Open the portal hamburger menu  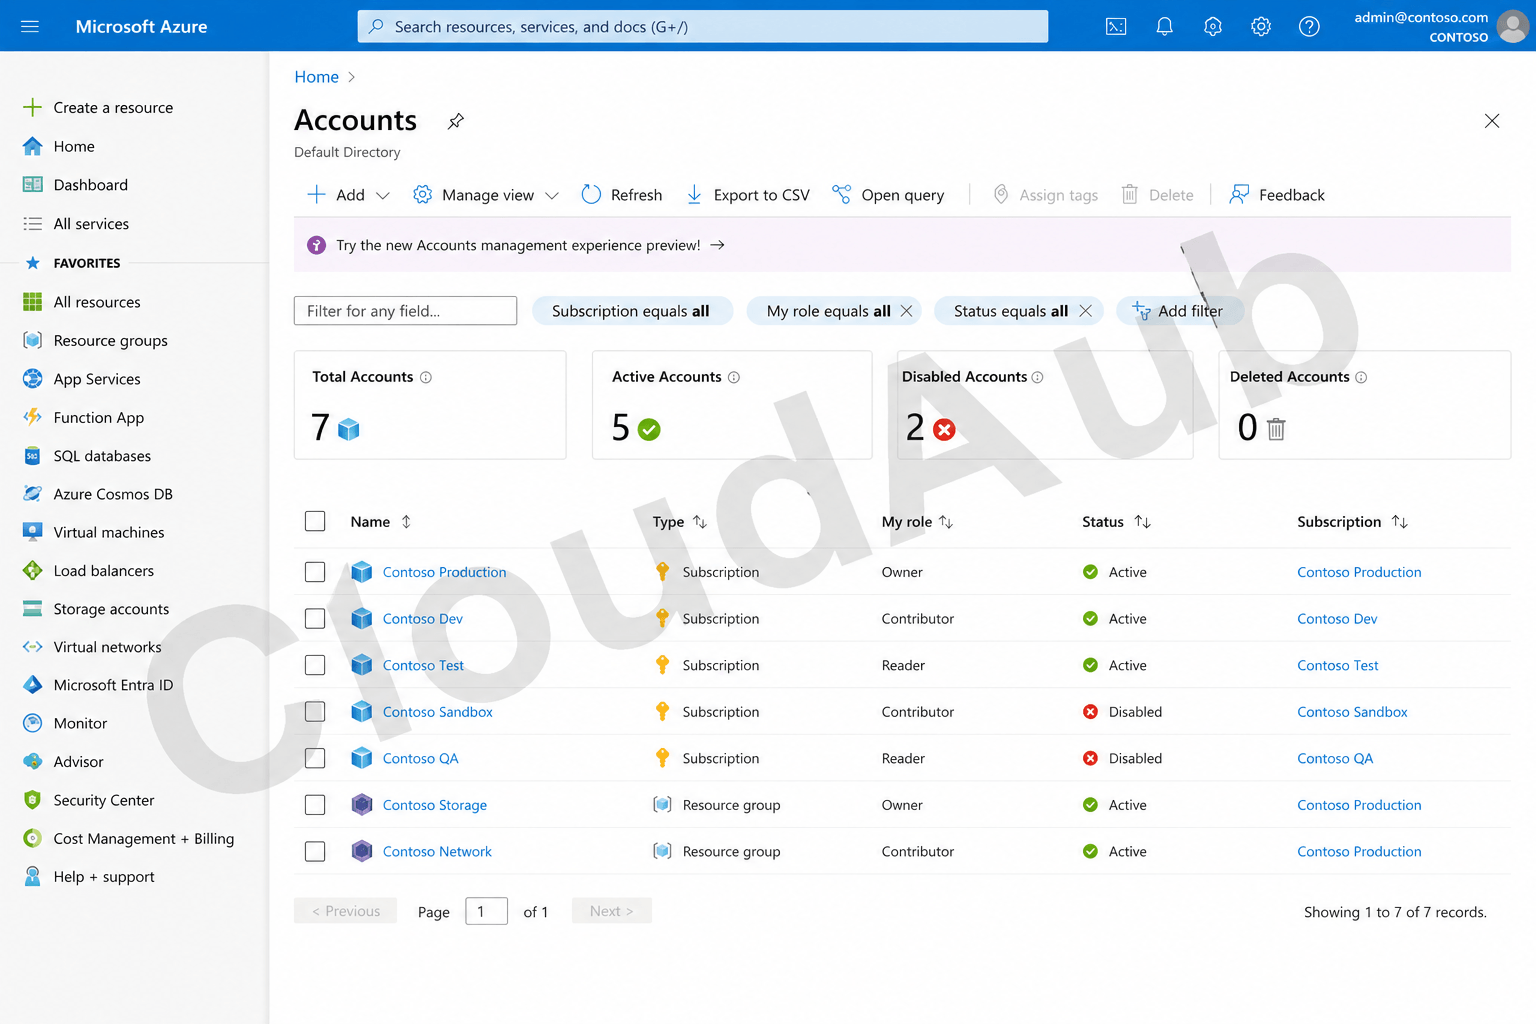(30, 26)
